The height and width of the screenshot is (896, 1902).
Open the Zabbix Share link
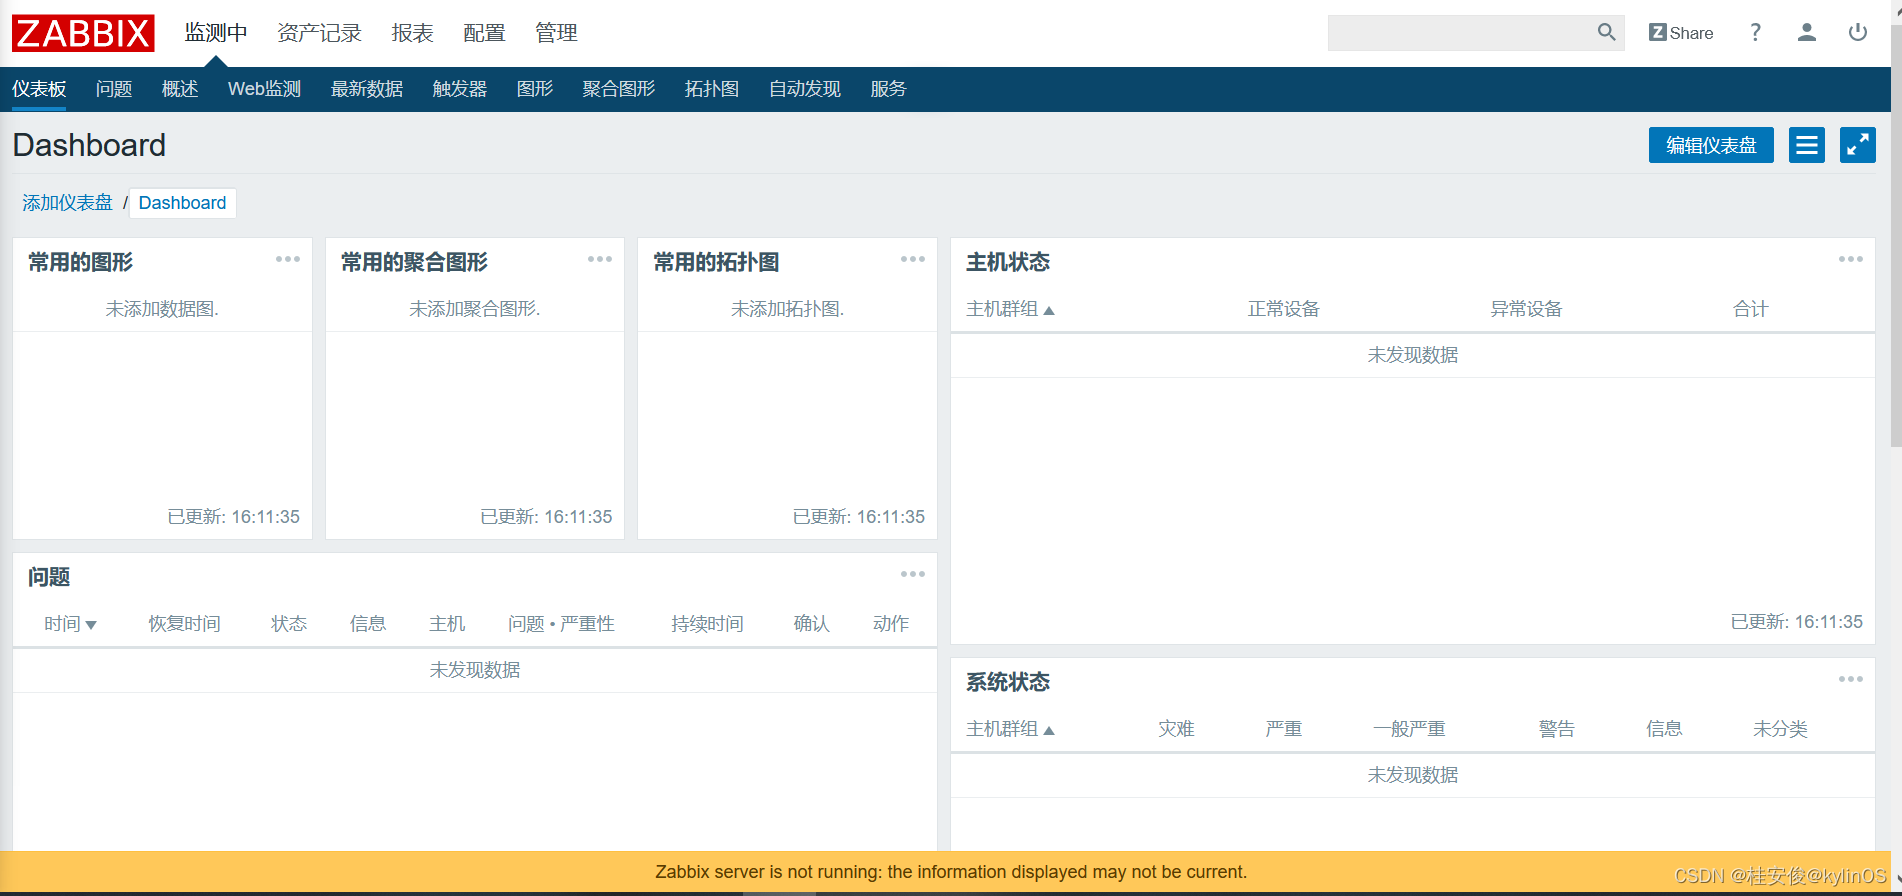coord(1681,33)
